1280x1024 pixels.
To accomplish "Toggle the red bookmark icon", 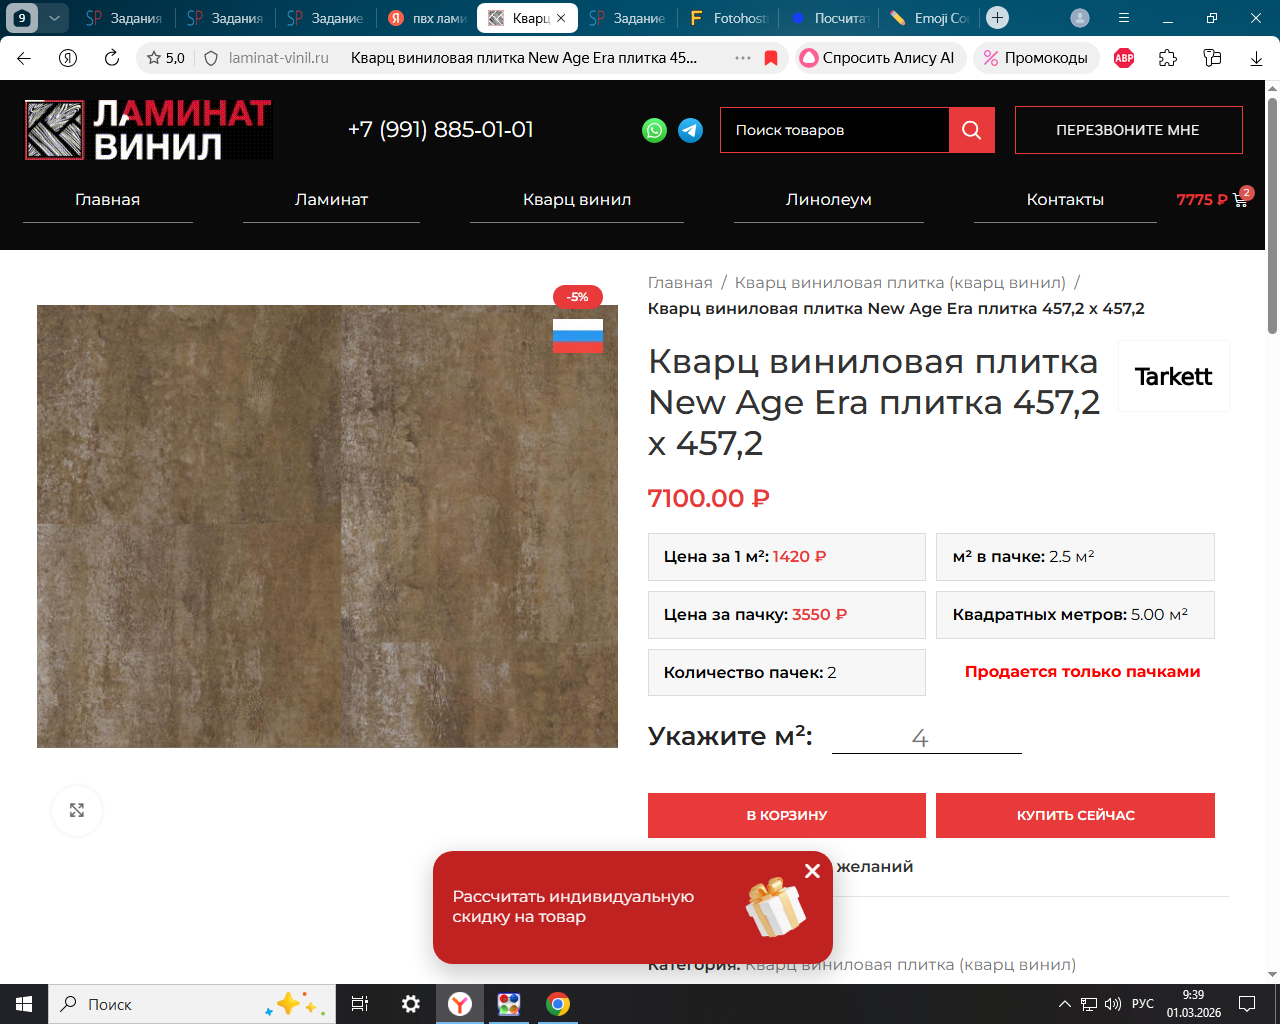I will [x=771, y=58].
